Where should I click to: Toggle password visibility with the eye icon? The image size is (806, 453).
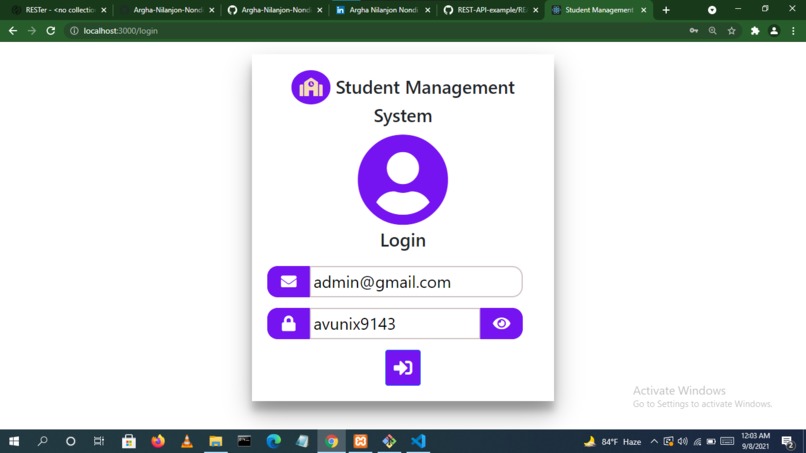pyautogui.click(x=501, y=323)
